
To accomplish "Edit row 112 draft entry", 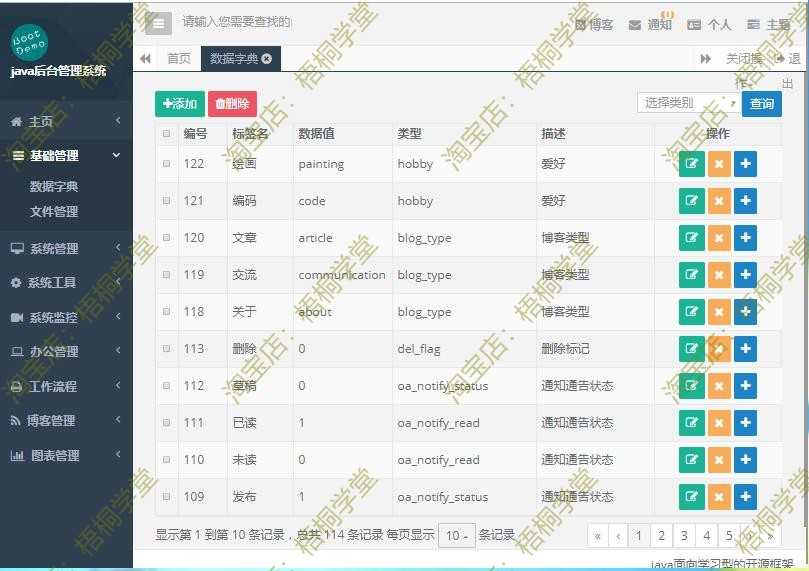I will [x=691, y=386].
